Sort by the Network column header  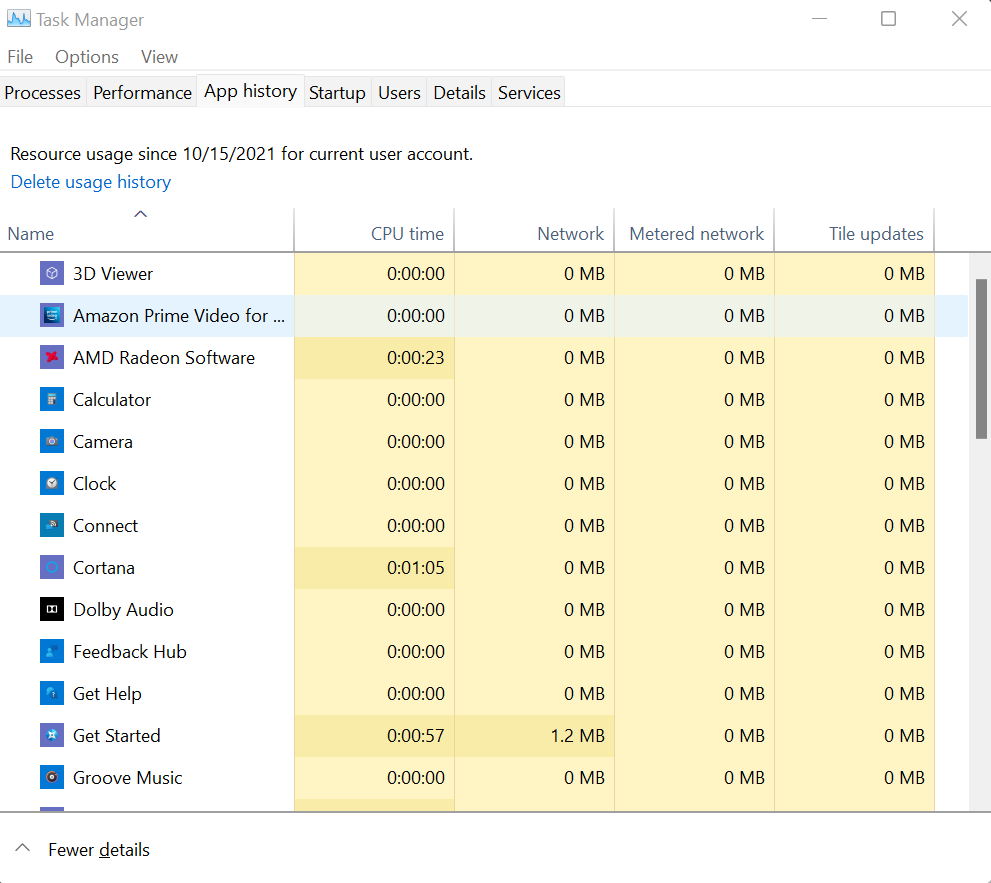pos(534,230)
